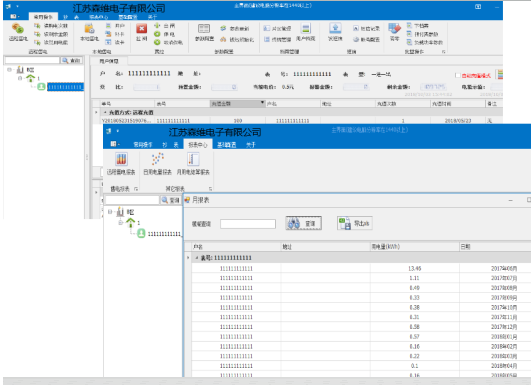The width and height of the screenshot is (531, 385).
Task: Click the 补卡 icon in 本地售电 group
Action: 108,34
